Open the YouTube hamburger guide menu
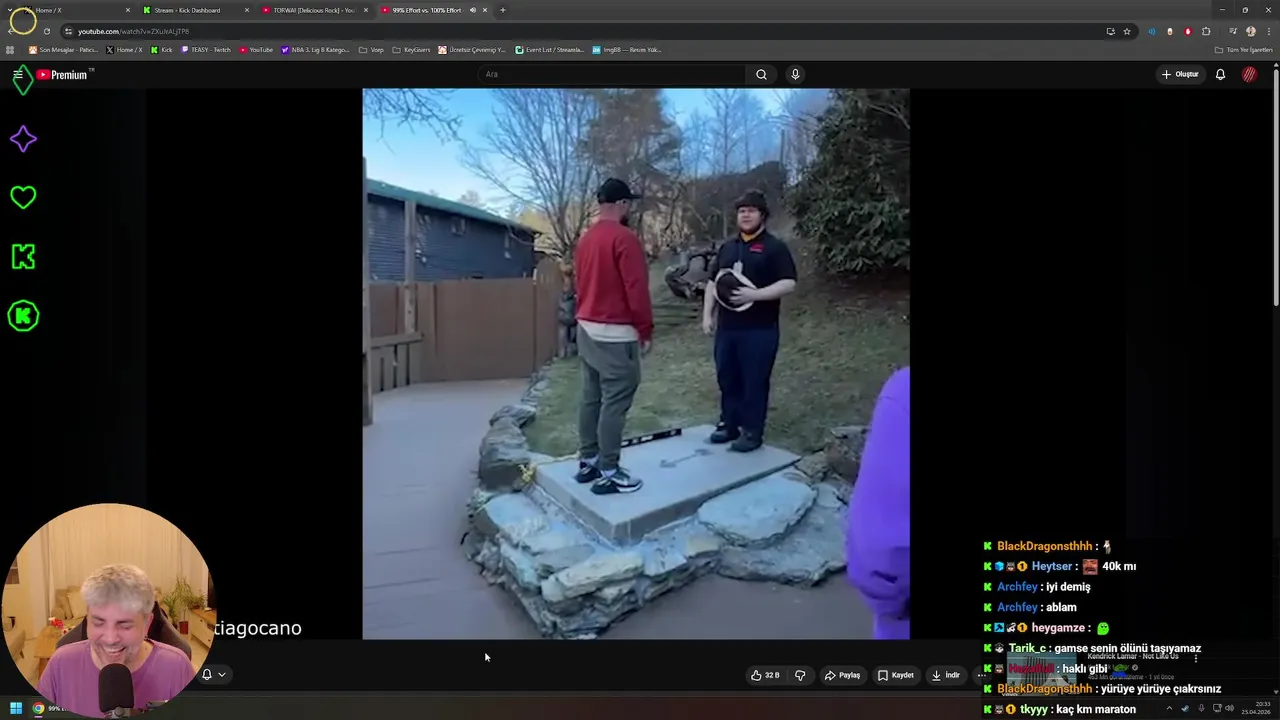 click(x=17, y=75)
